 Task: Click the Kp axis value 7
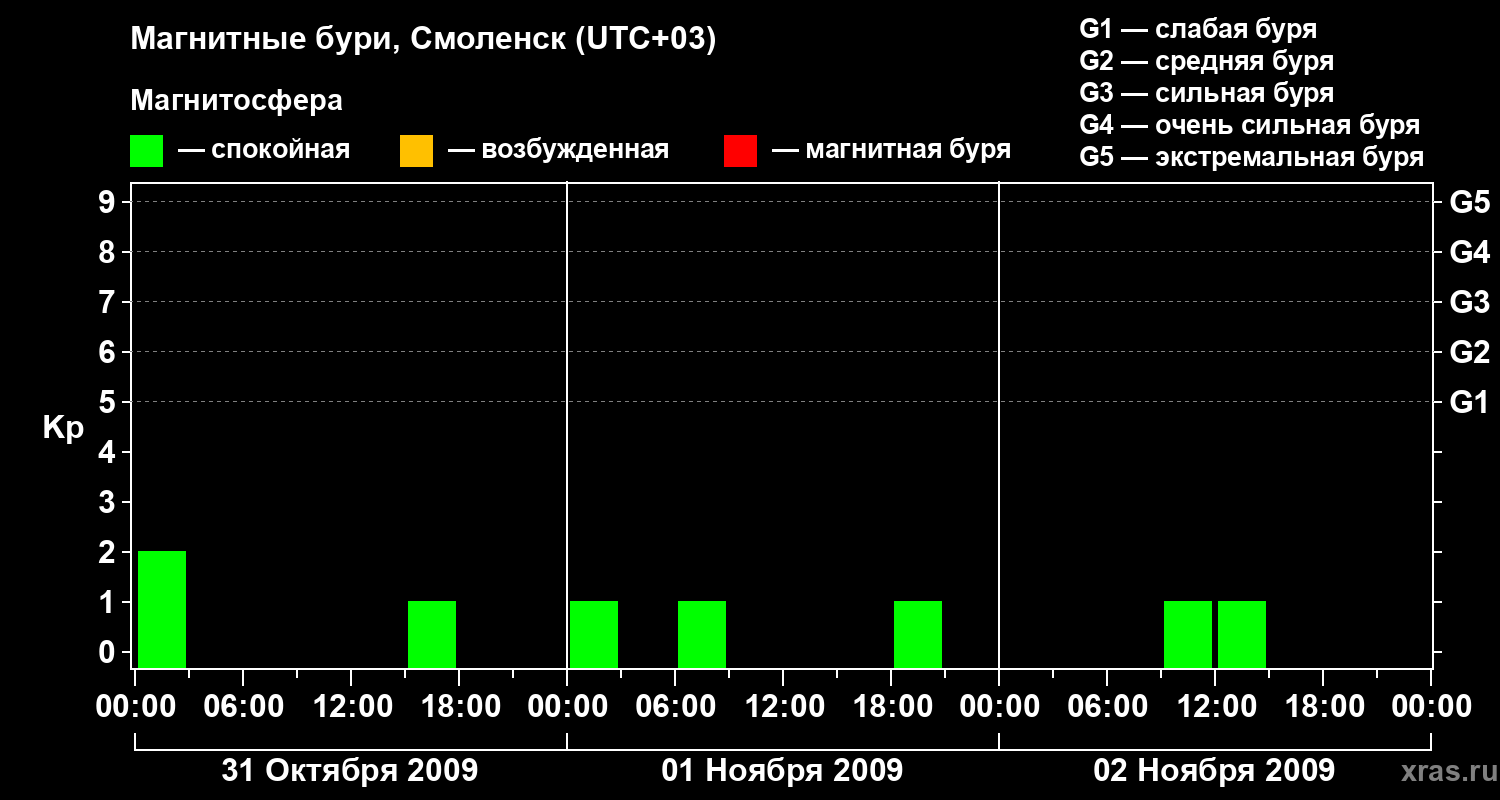[109, 303]
